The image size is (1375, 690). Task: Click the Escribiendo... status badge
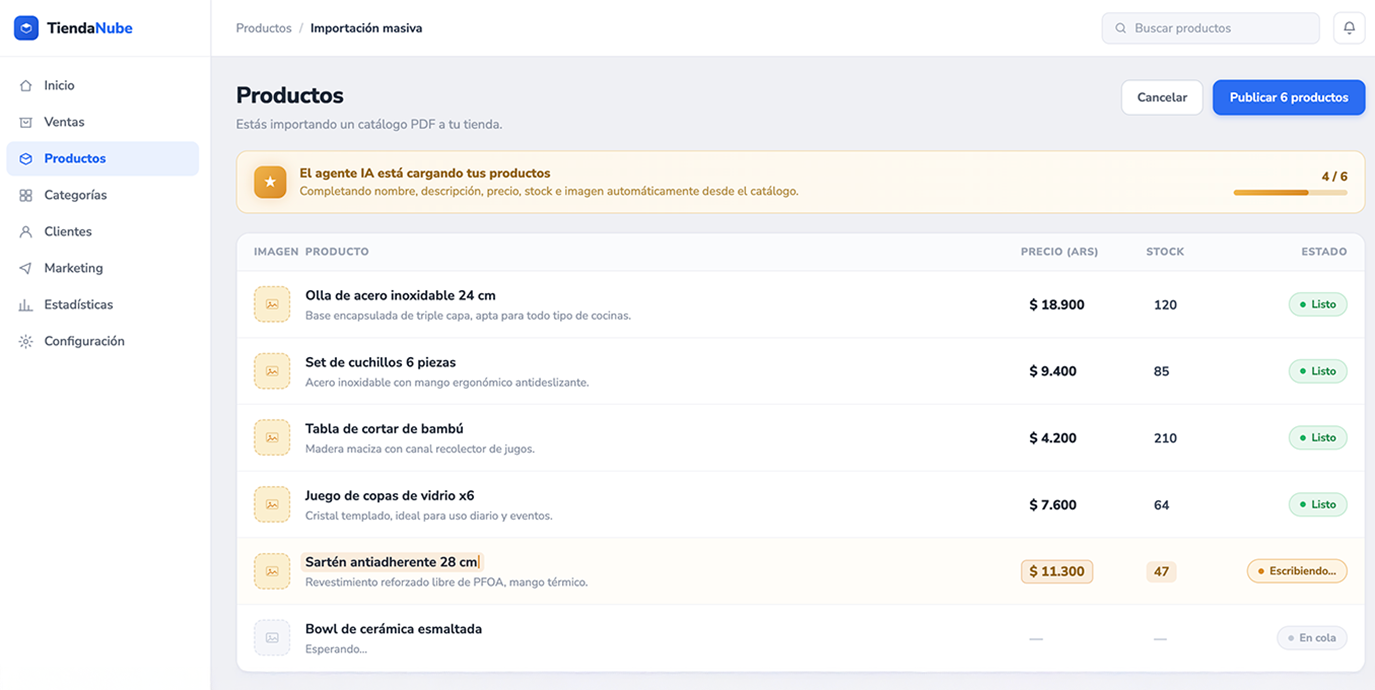[x=1297, y=571]
